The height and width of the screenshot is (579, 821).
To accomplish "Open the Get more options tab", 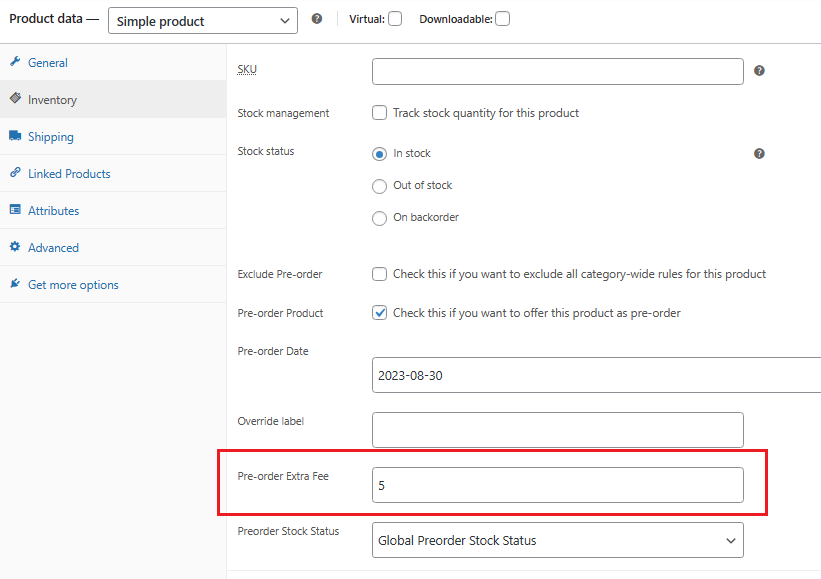I will pyautogui.click(x=113, y=284).
